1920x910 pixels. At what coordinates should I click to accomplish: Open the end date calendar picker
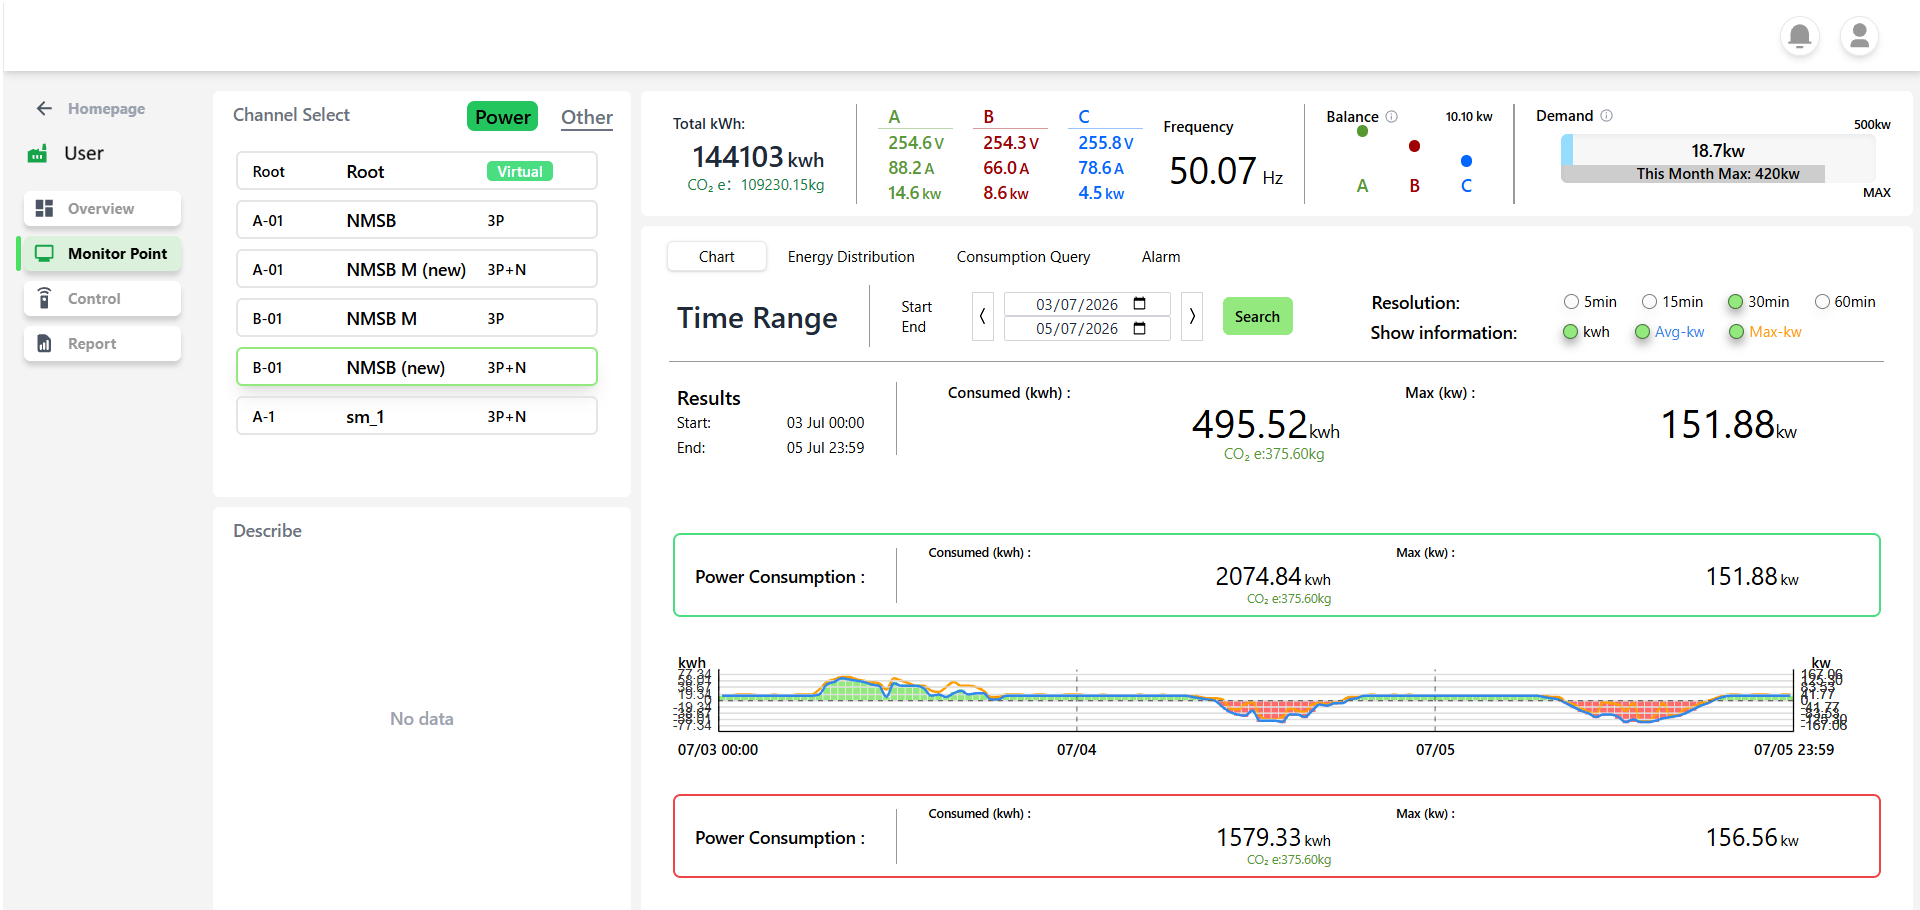pyautogui.click(x=1139, y=329)
